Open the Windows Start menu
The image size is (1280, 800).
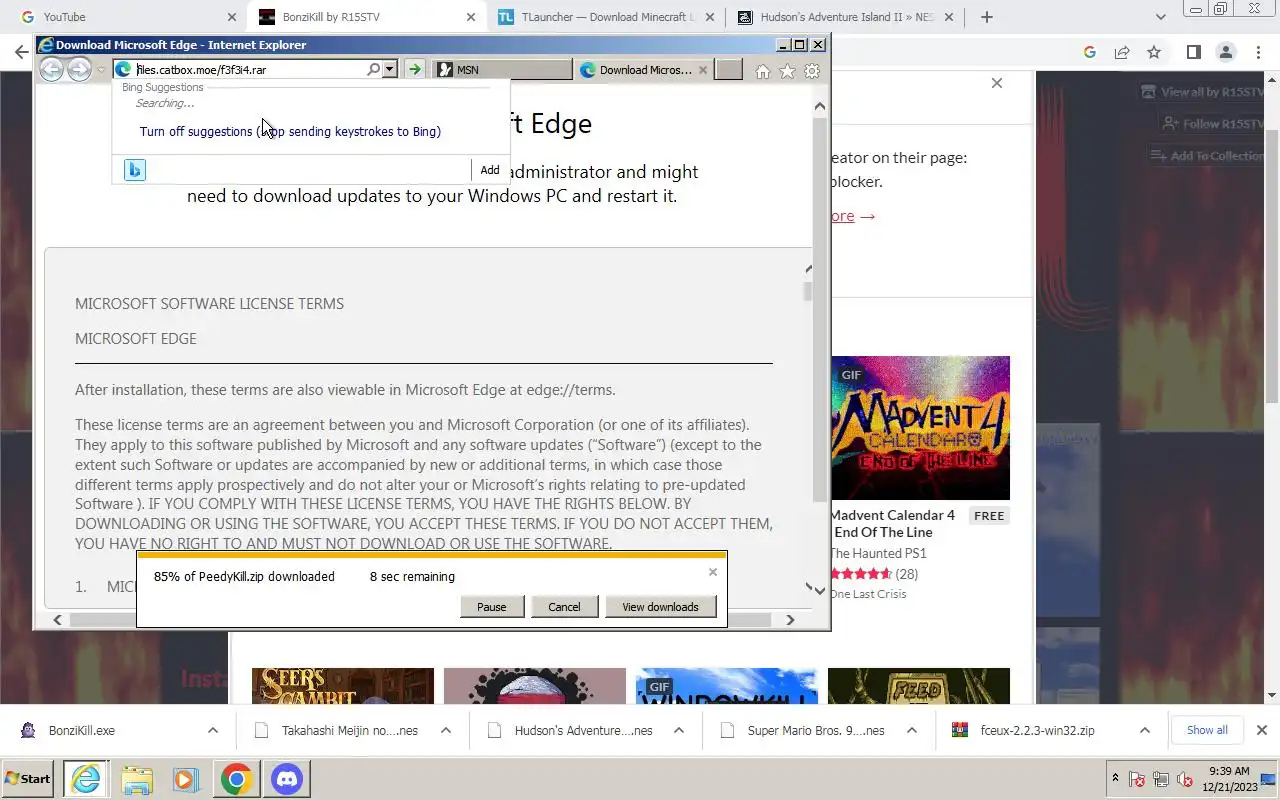coord(28,779)
